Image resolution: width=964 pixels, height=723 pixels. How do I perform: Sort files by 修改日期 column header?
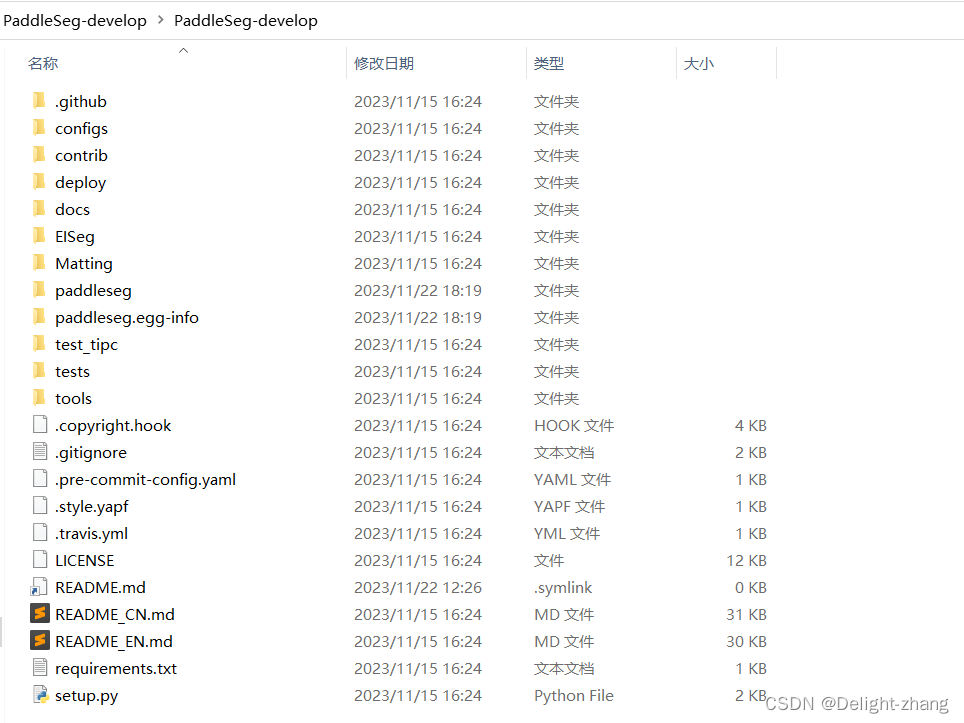point(384,63)
